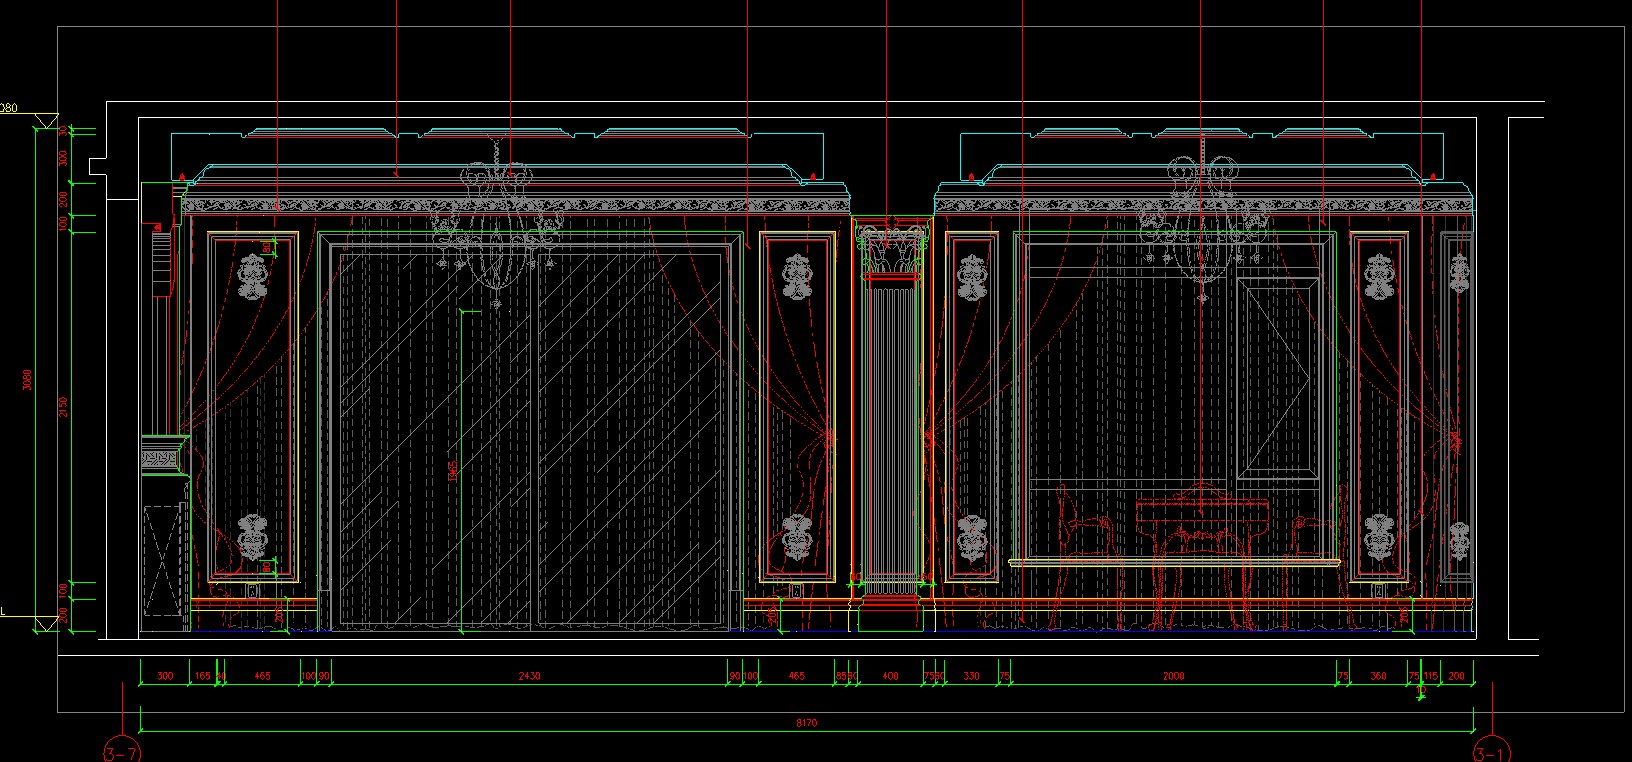This screenshot has width=1632, height=762.
Task: Click the 2000 dimension text
Action: [x=1173, y=677]
